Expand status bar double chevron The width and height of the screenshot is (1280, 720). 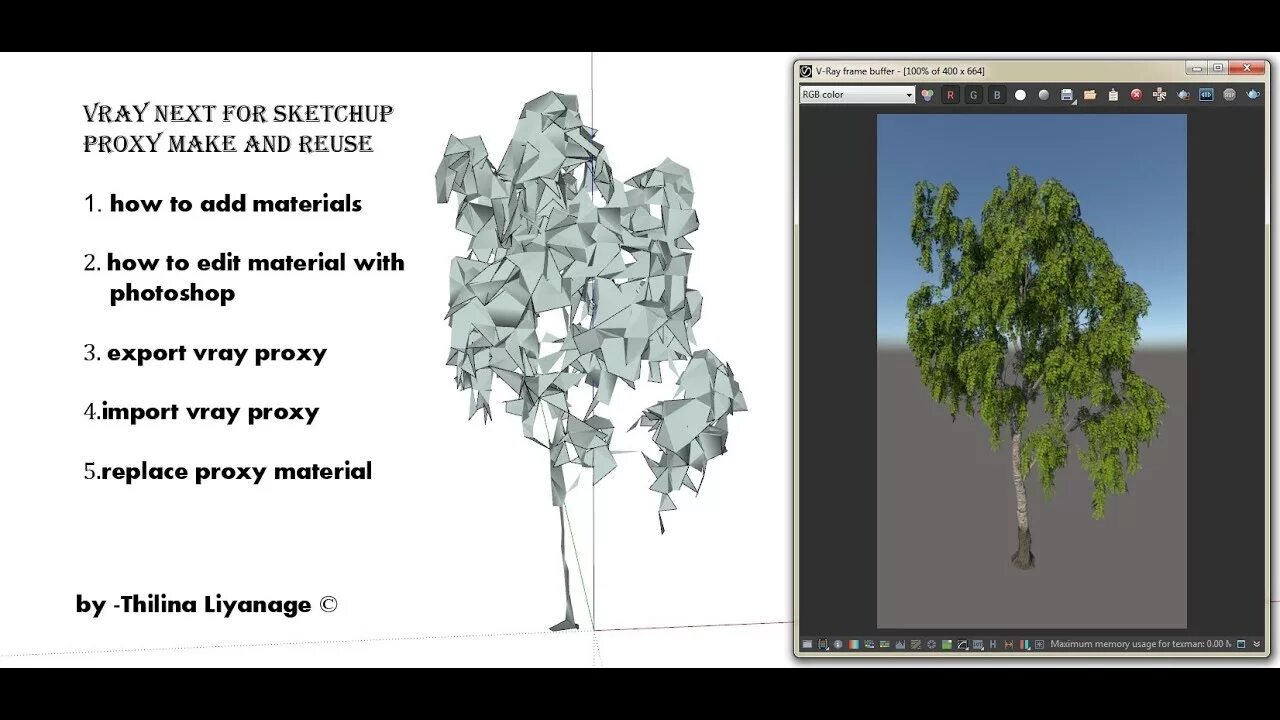pos(1257,644)
